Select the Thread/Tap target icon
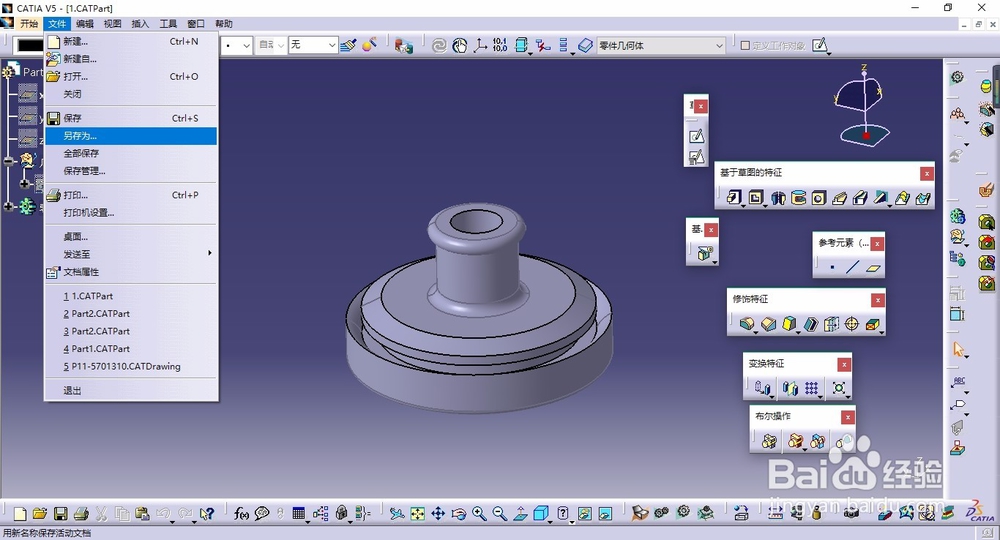The height and width of the screenshot is (540, 1000). click(851, 325)
